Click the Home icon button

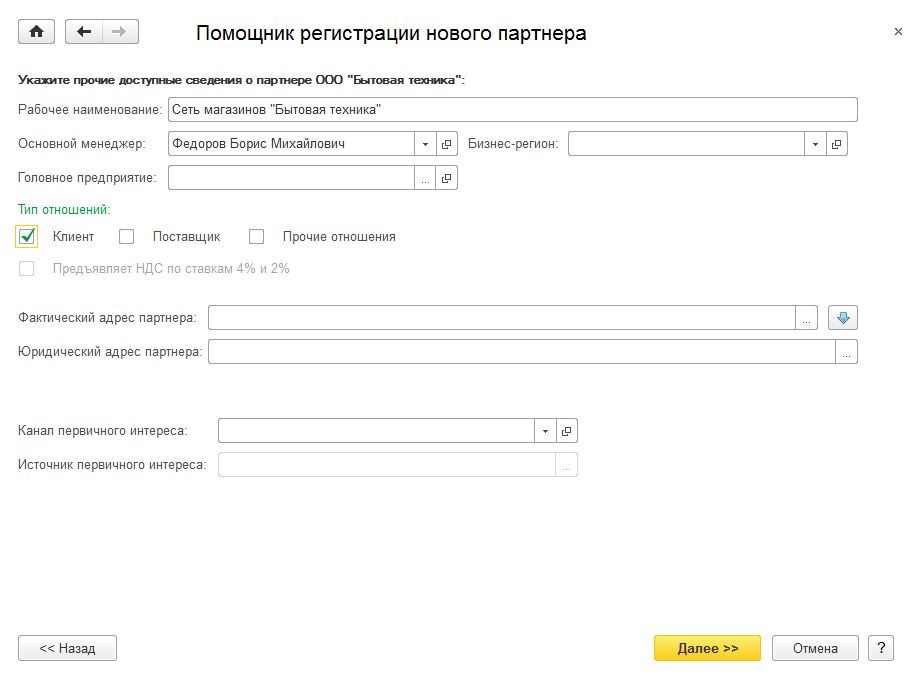36,32
